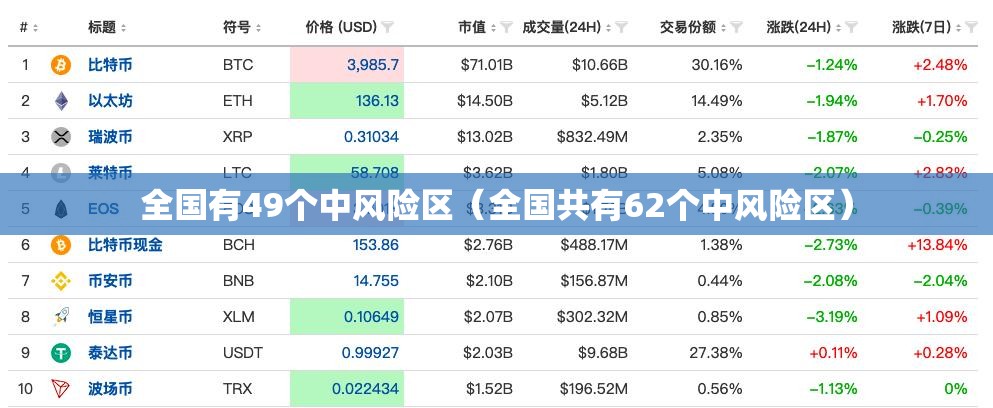Screen dimensions: 993x408
Task: Click the 136.13 price cell
Action: coord(347,101)
